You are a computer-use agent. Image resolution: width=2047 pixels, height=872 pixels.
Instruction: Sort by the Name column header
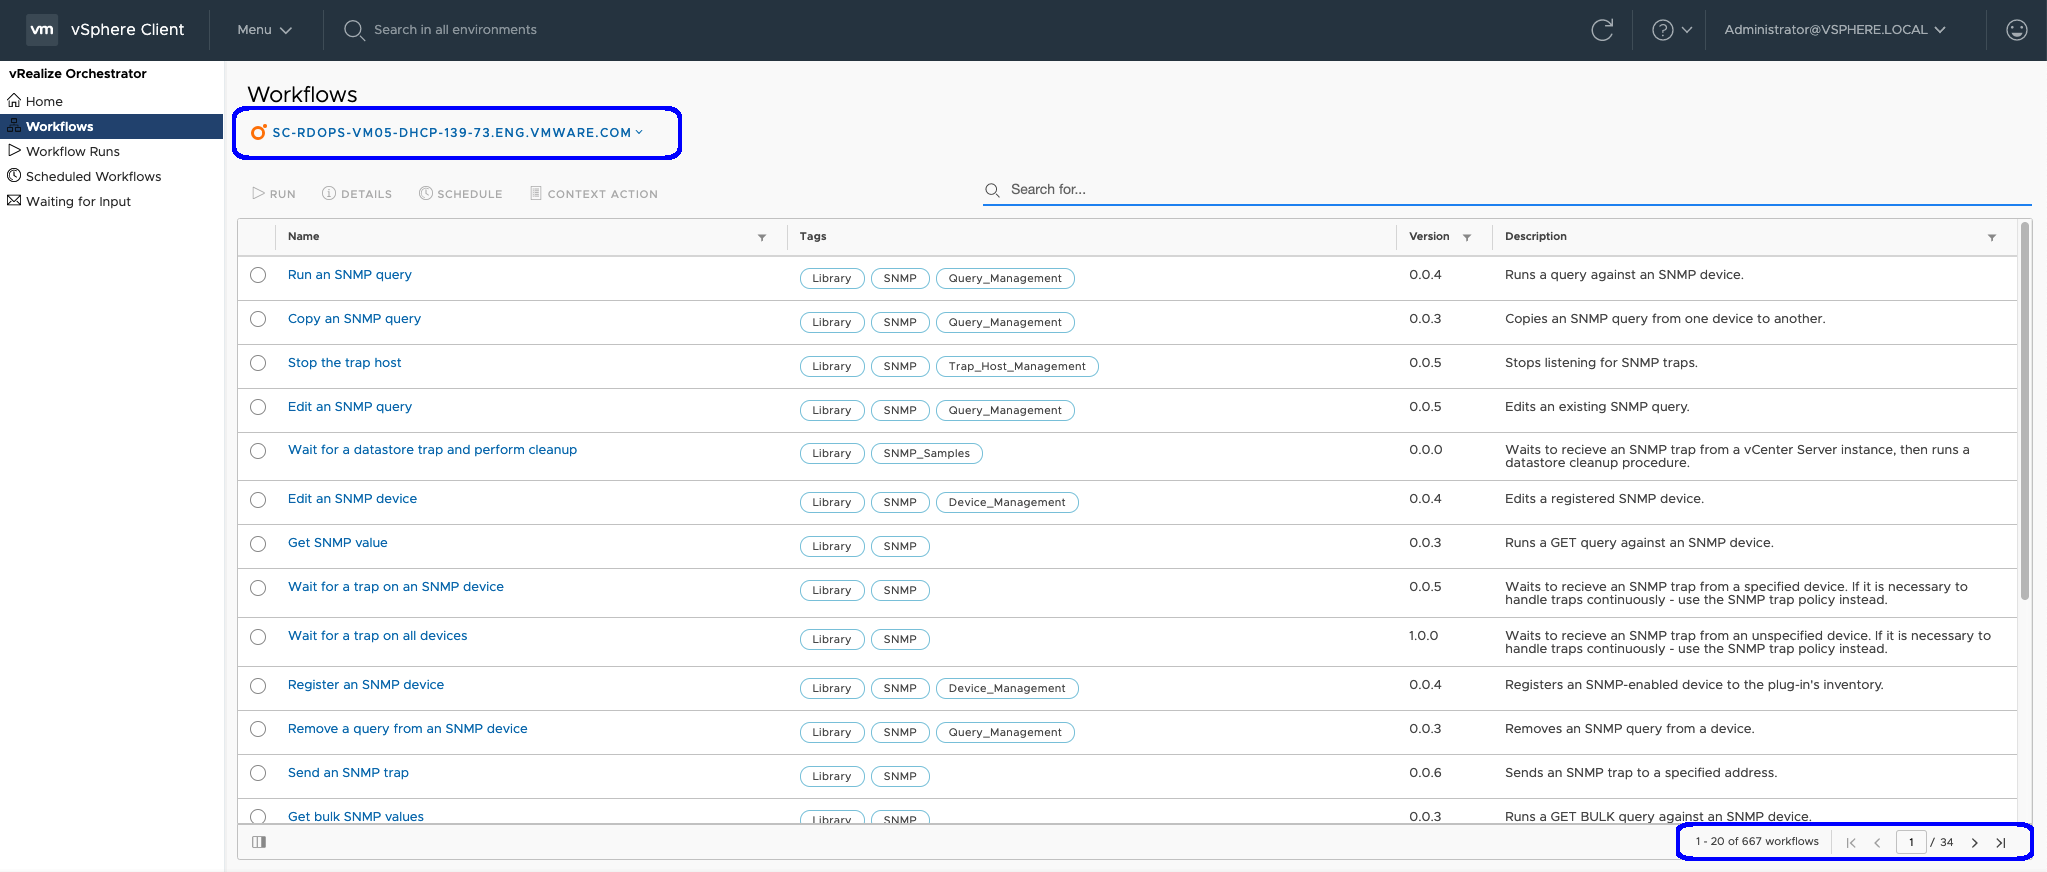(x=304, y=237)
